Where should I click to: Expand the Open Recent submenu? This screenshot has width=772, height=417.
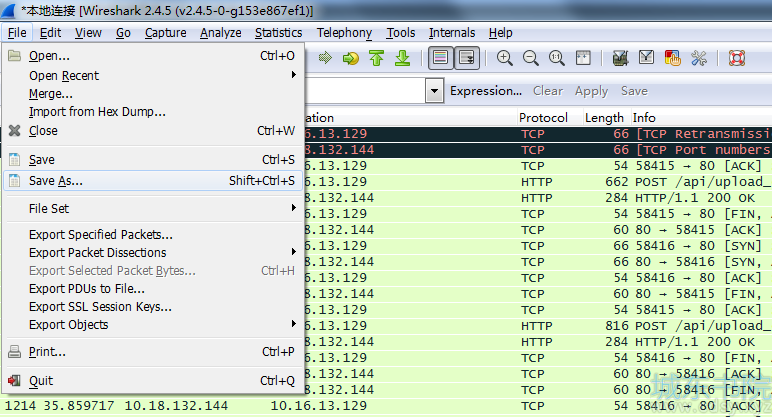click(x=153, y=75)
